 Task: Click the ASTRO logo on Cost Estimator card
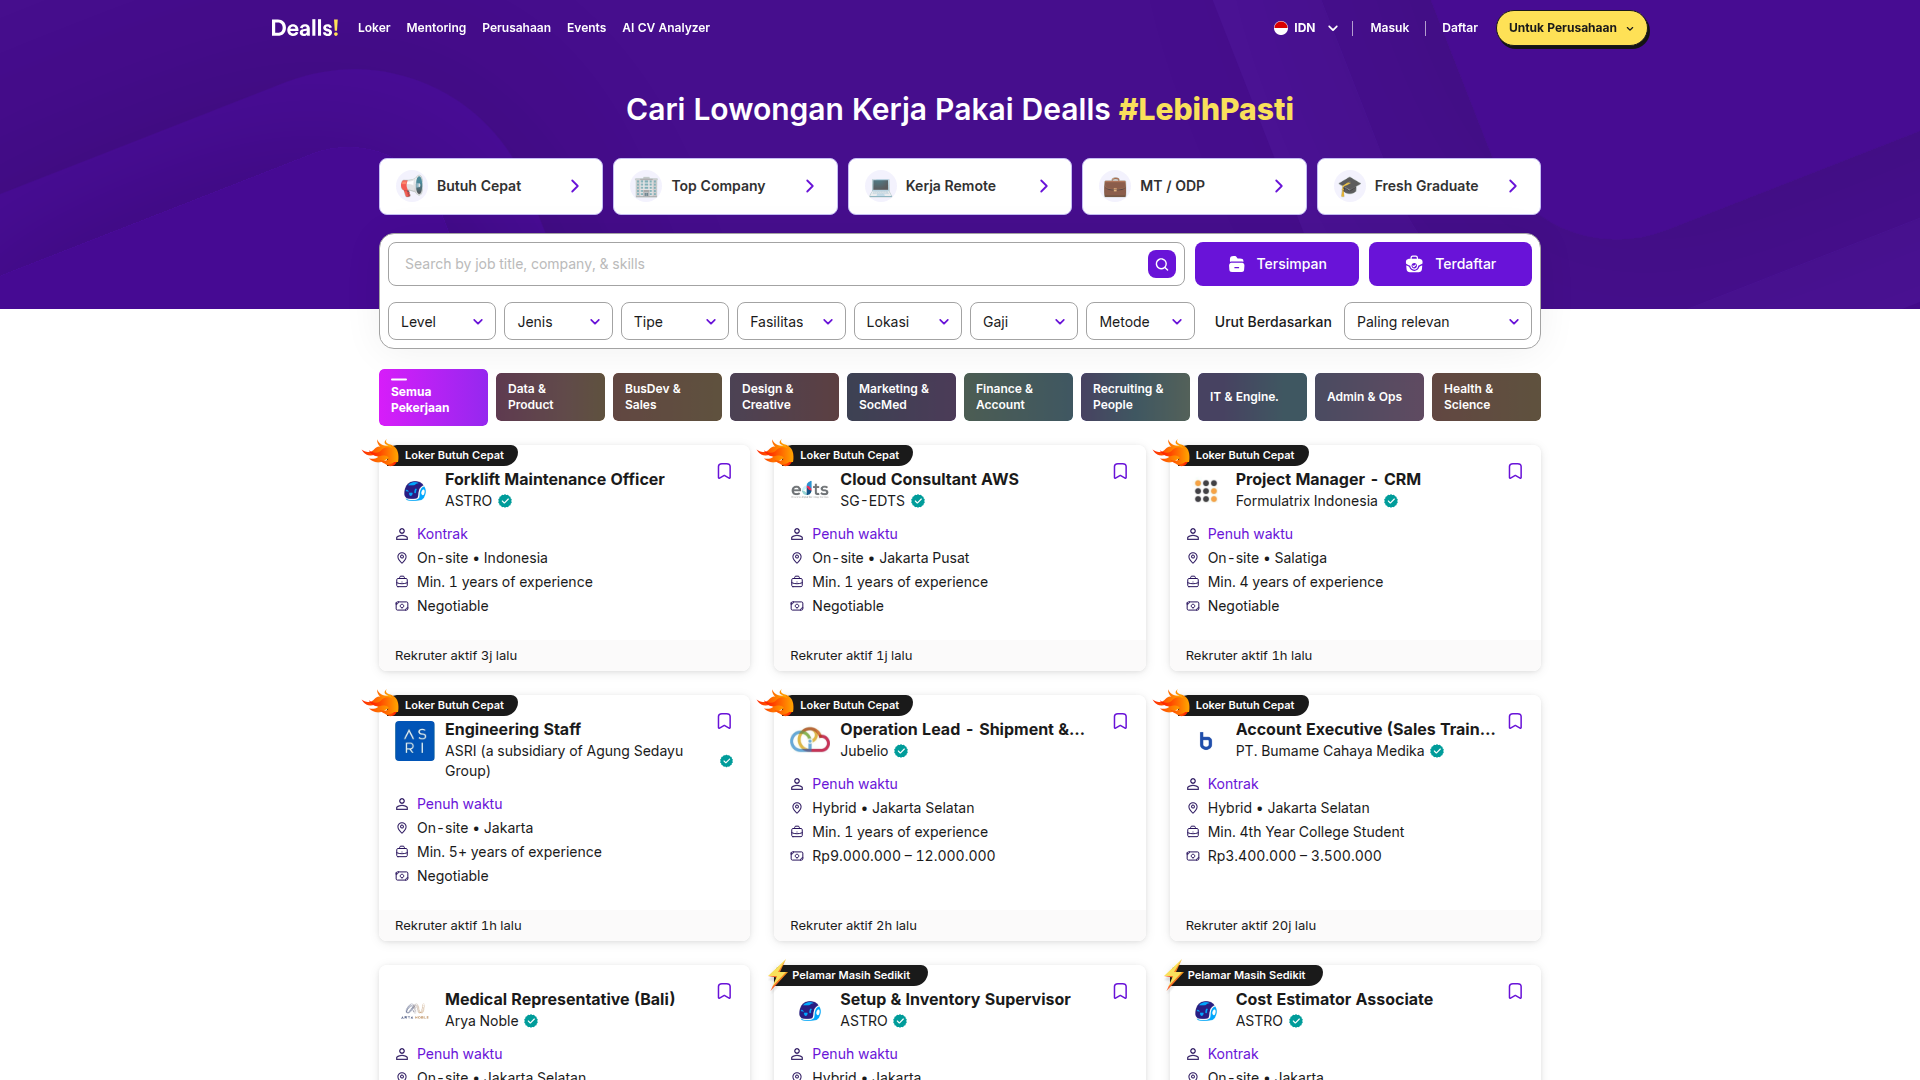pos(1205,1010)
